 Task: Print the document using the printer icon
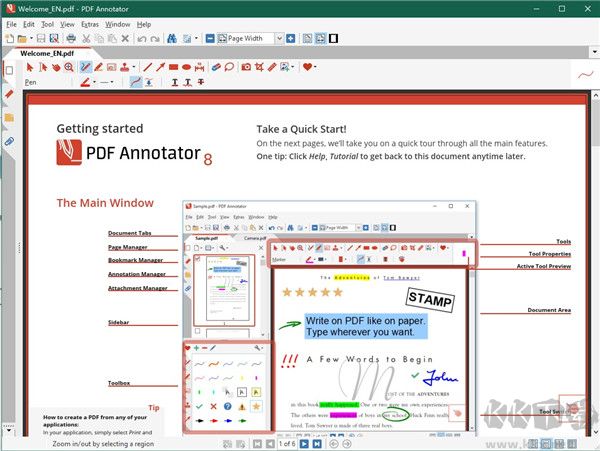tap(71, 38)
